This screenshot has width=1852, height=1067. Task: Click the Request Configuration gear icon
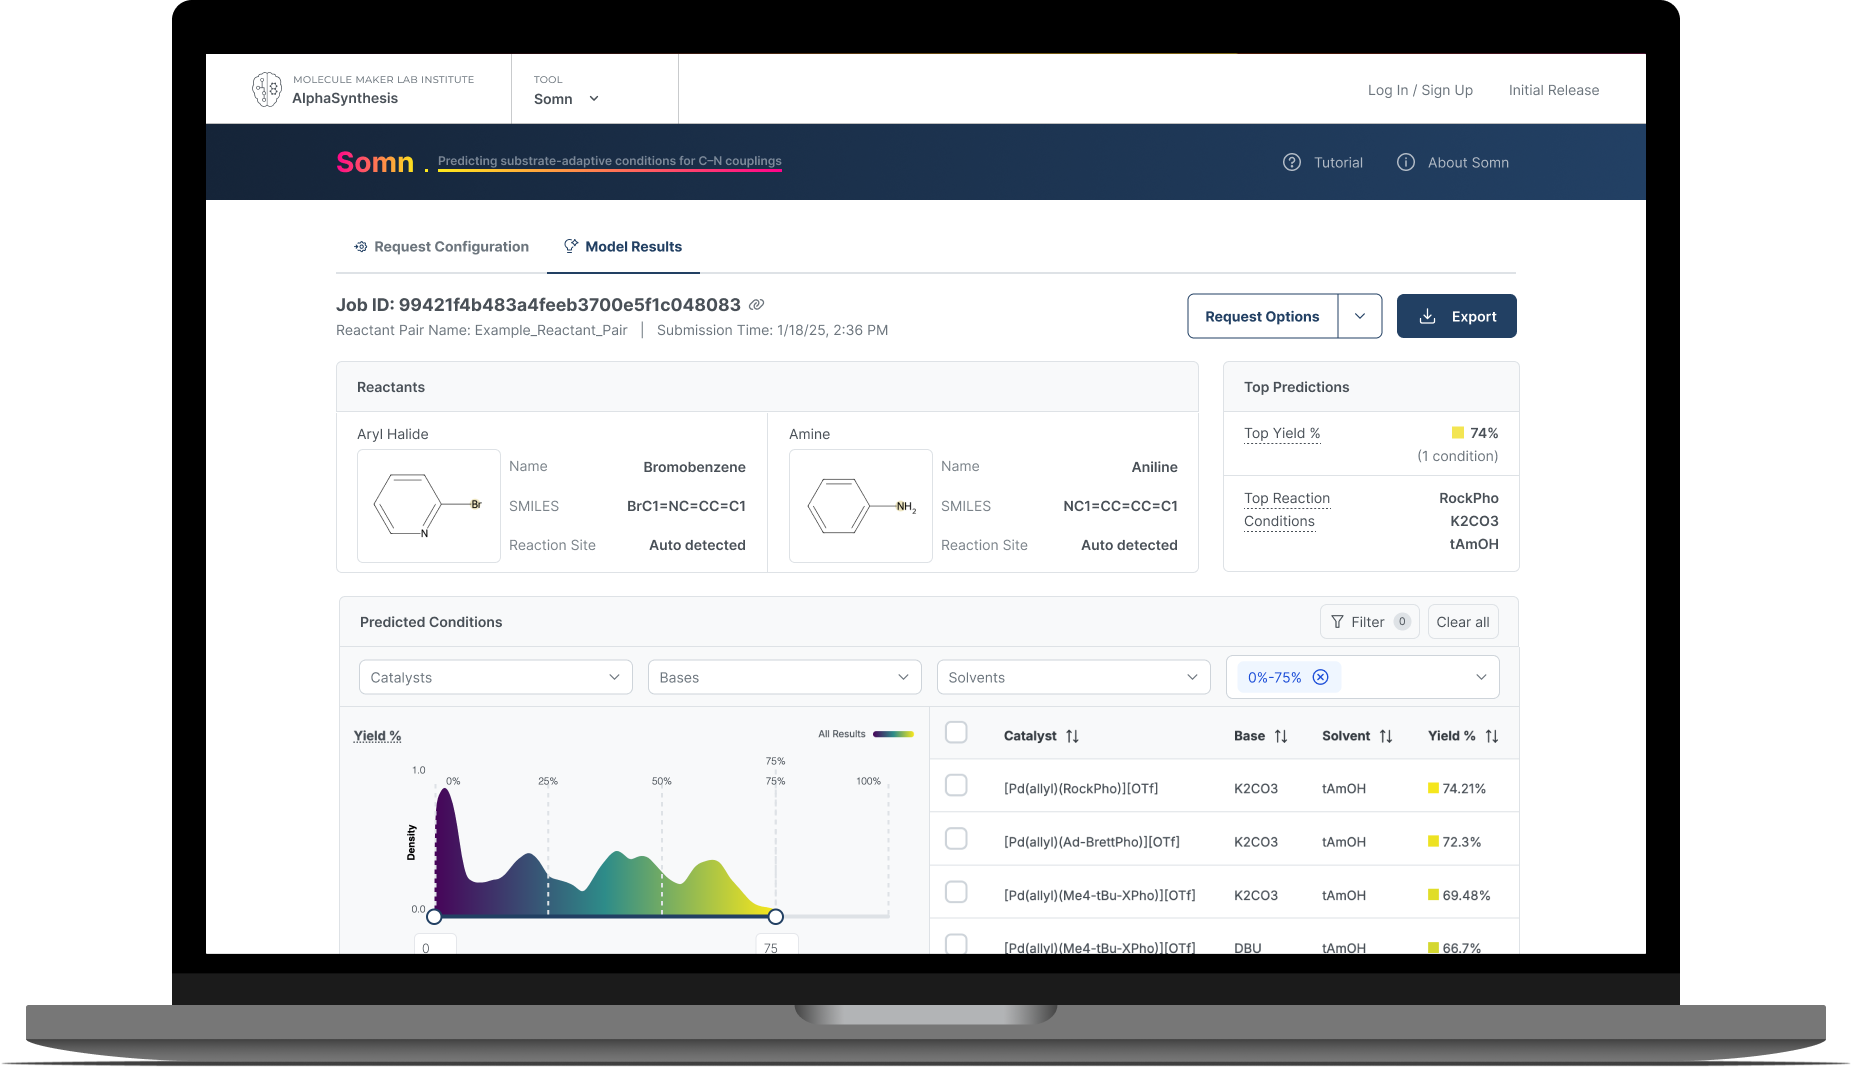click(361, 246)
